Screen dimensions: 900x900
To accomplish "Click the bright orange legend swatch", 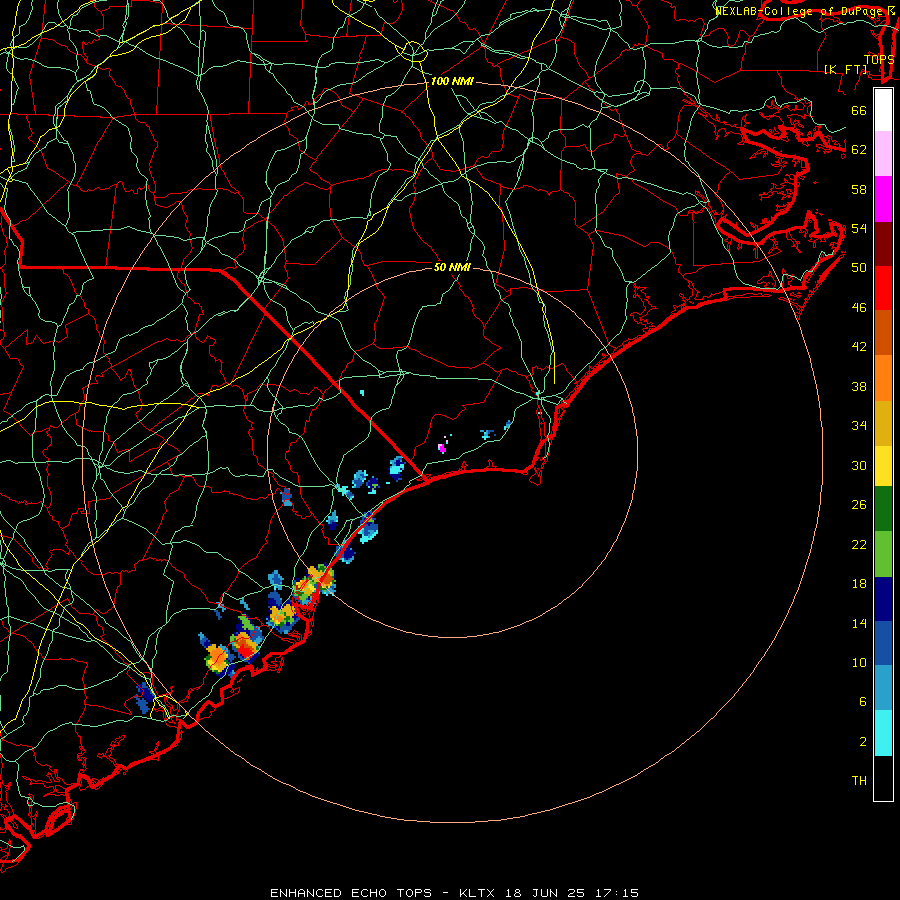I will (x=883, y=378).
